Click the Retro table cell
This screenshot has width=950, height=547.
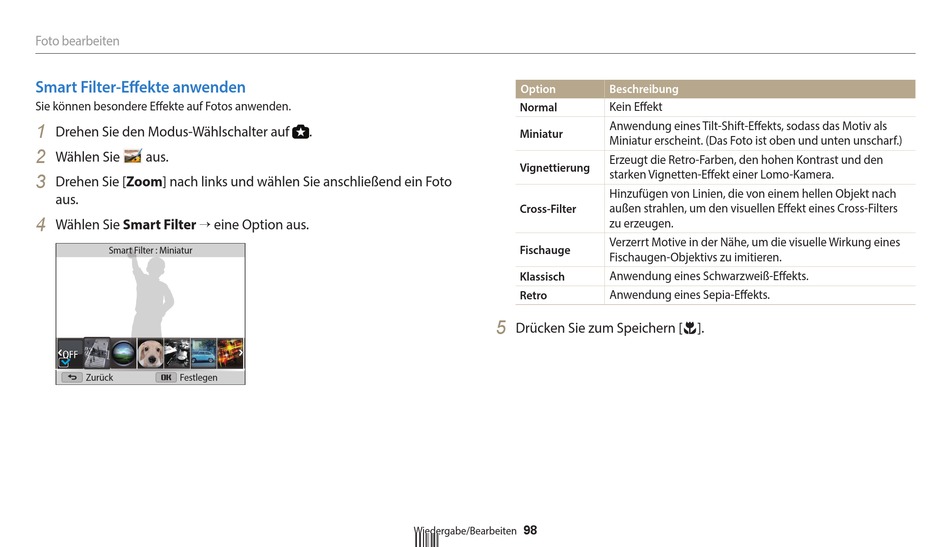coord(560,296)
